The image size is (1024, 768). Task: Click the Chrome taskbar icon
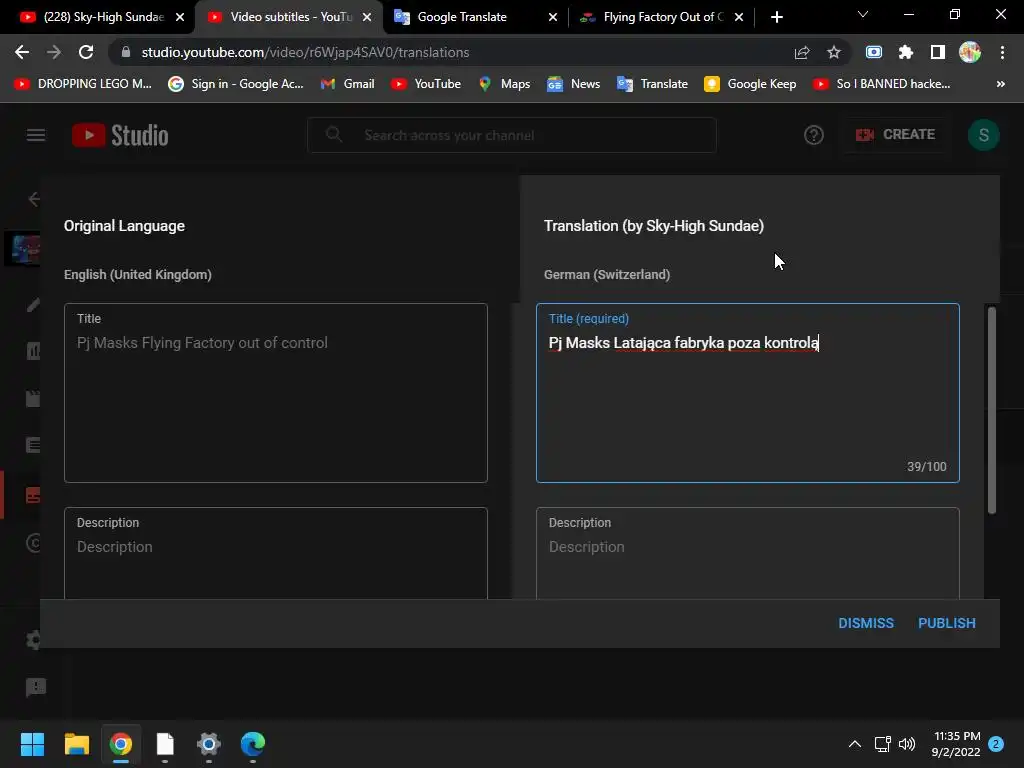pyautogui.click(x=121, y=744)
